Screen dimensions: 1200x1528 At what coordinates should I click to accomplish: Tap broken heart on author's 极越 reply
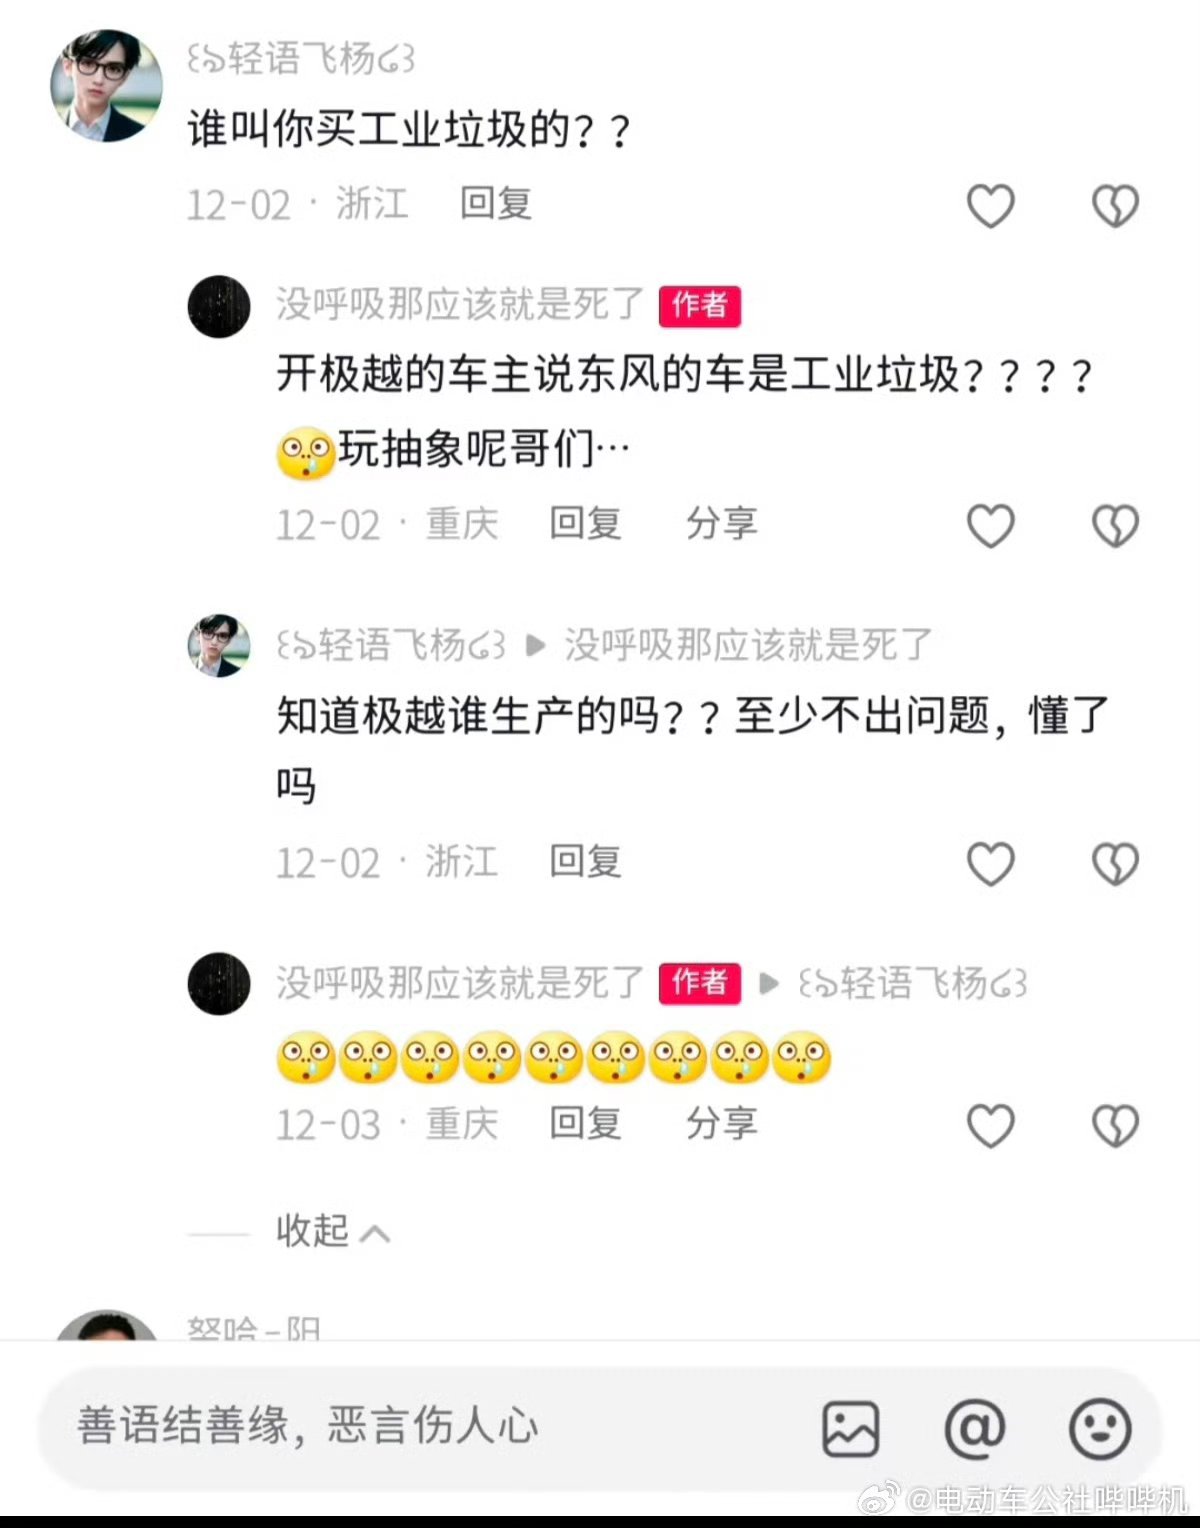(x=1114, y=526)
